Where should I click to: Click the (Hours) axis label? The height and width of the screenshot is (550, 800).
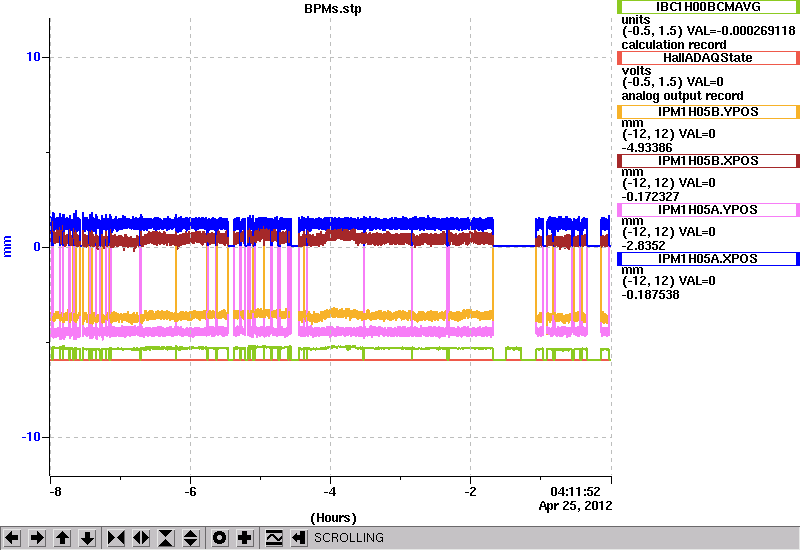(333, 518)
